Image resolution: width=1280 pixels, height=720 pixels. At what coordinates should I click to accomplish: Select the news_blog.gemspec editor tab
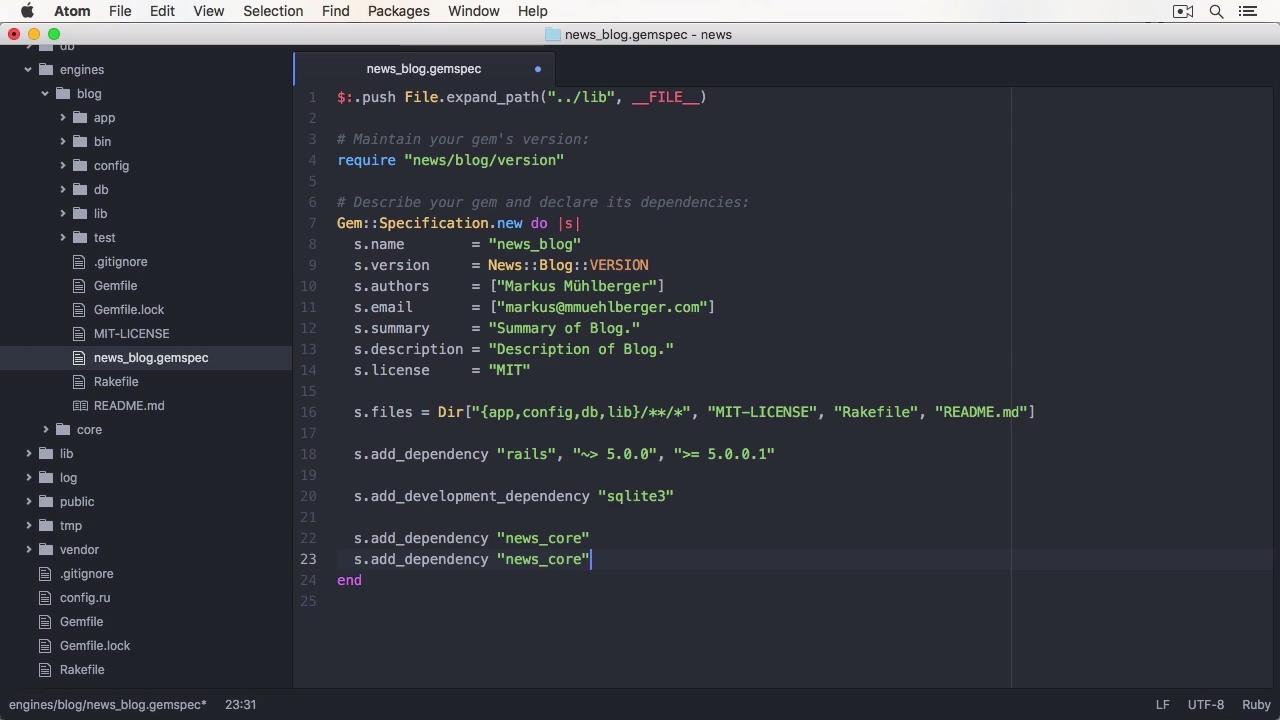pos(424,69)
